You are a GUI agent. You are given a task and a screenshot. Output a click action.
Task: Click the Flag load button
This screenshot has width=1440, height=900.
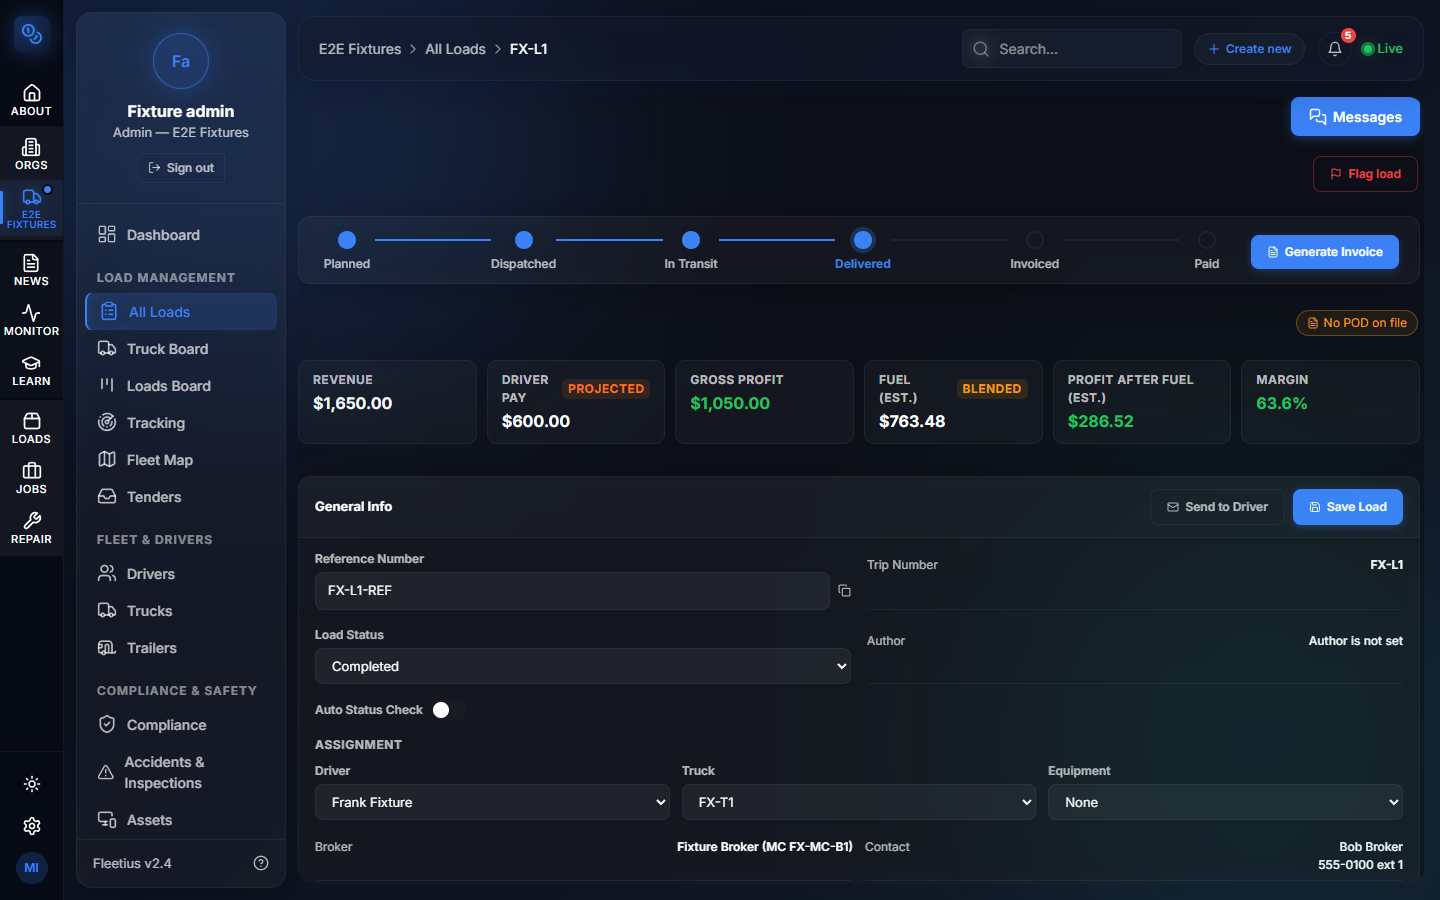1365,174
